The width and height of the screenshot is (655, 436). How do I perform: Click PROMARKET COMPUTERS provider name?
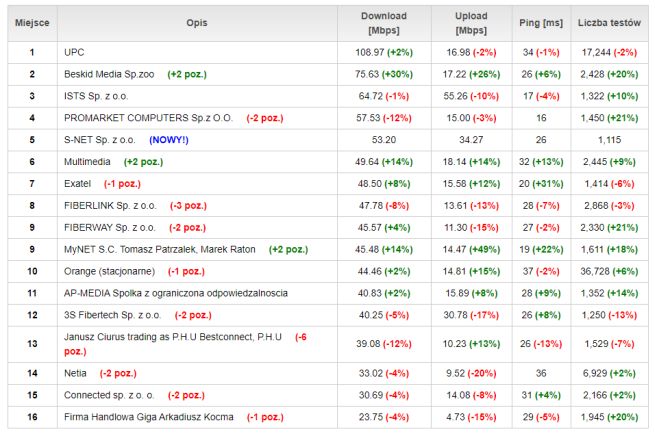(x=148, y=117)
